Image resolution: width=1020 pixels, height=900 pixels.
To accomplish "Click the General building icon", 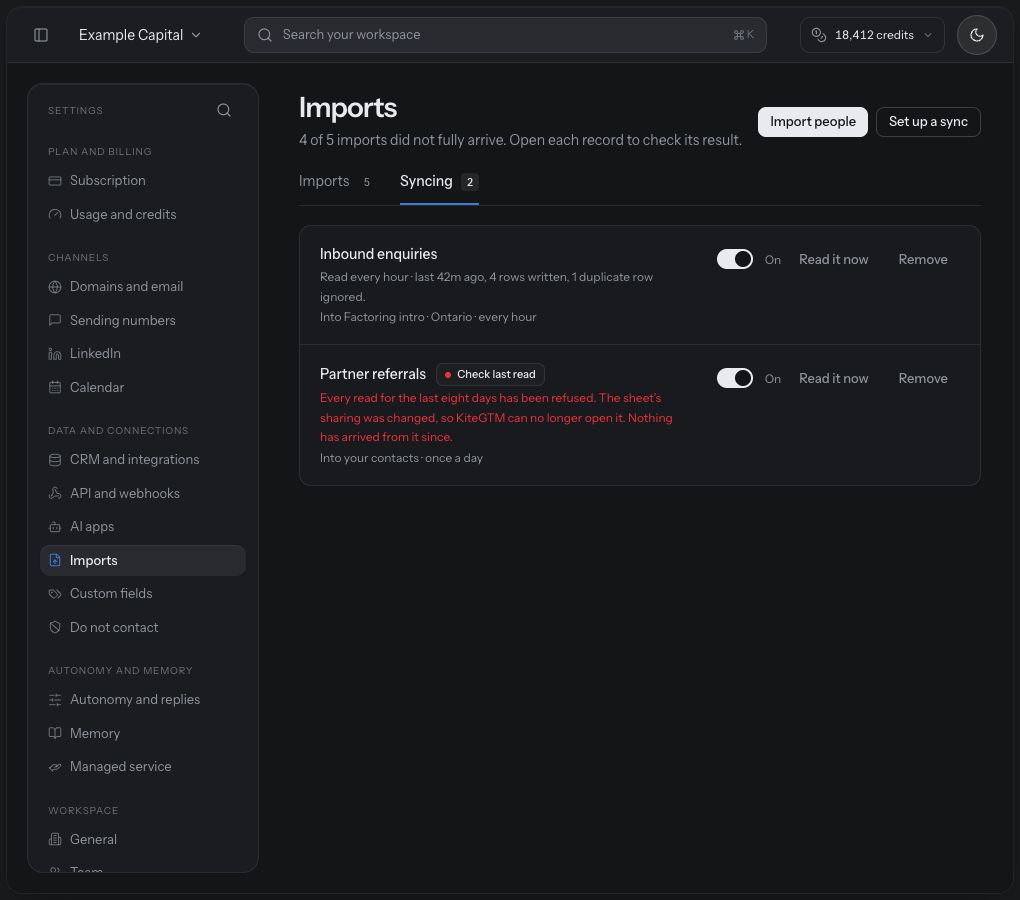I will (x=55, y=840).
